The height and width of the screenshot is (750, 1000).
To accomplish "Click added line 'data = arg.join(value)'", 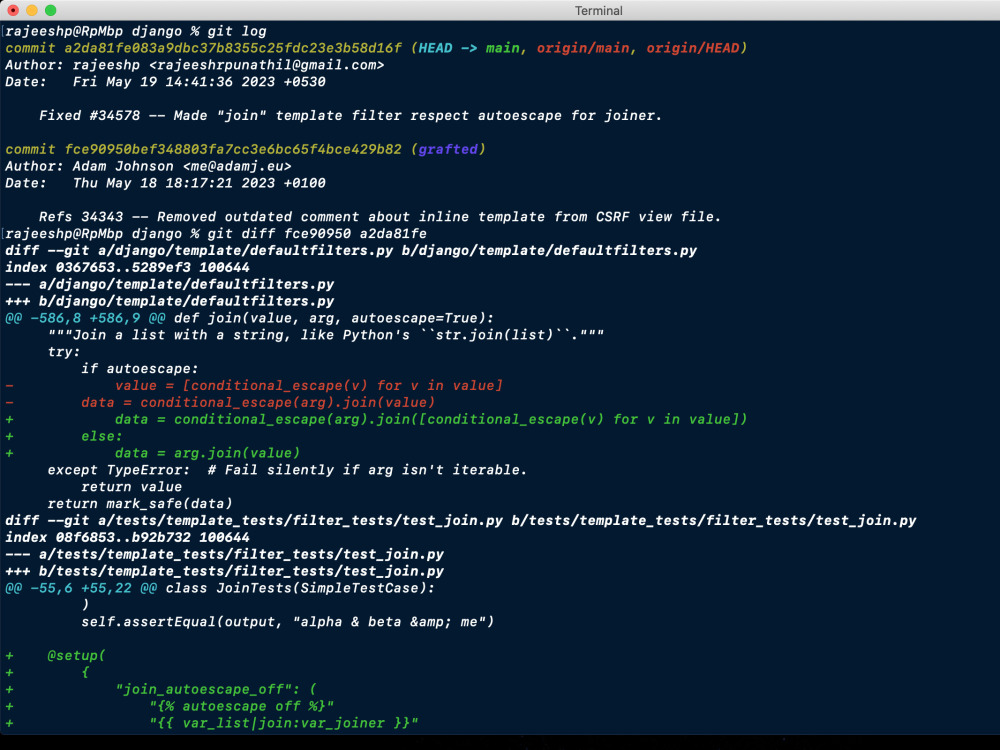I will 207,453.
